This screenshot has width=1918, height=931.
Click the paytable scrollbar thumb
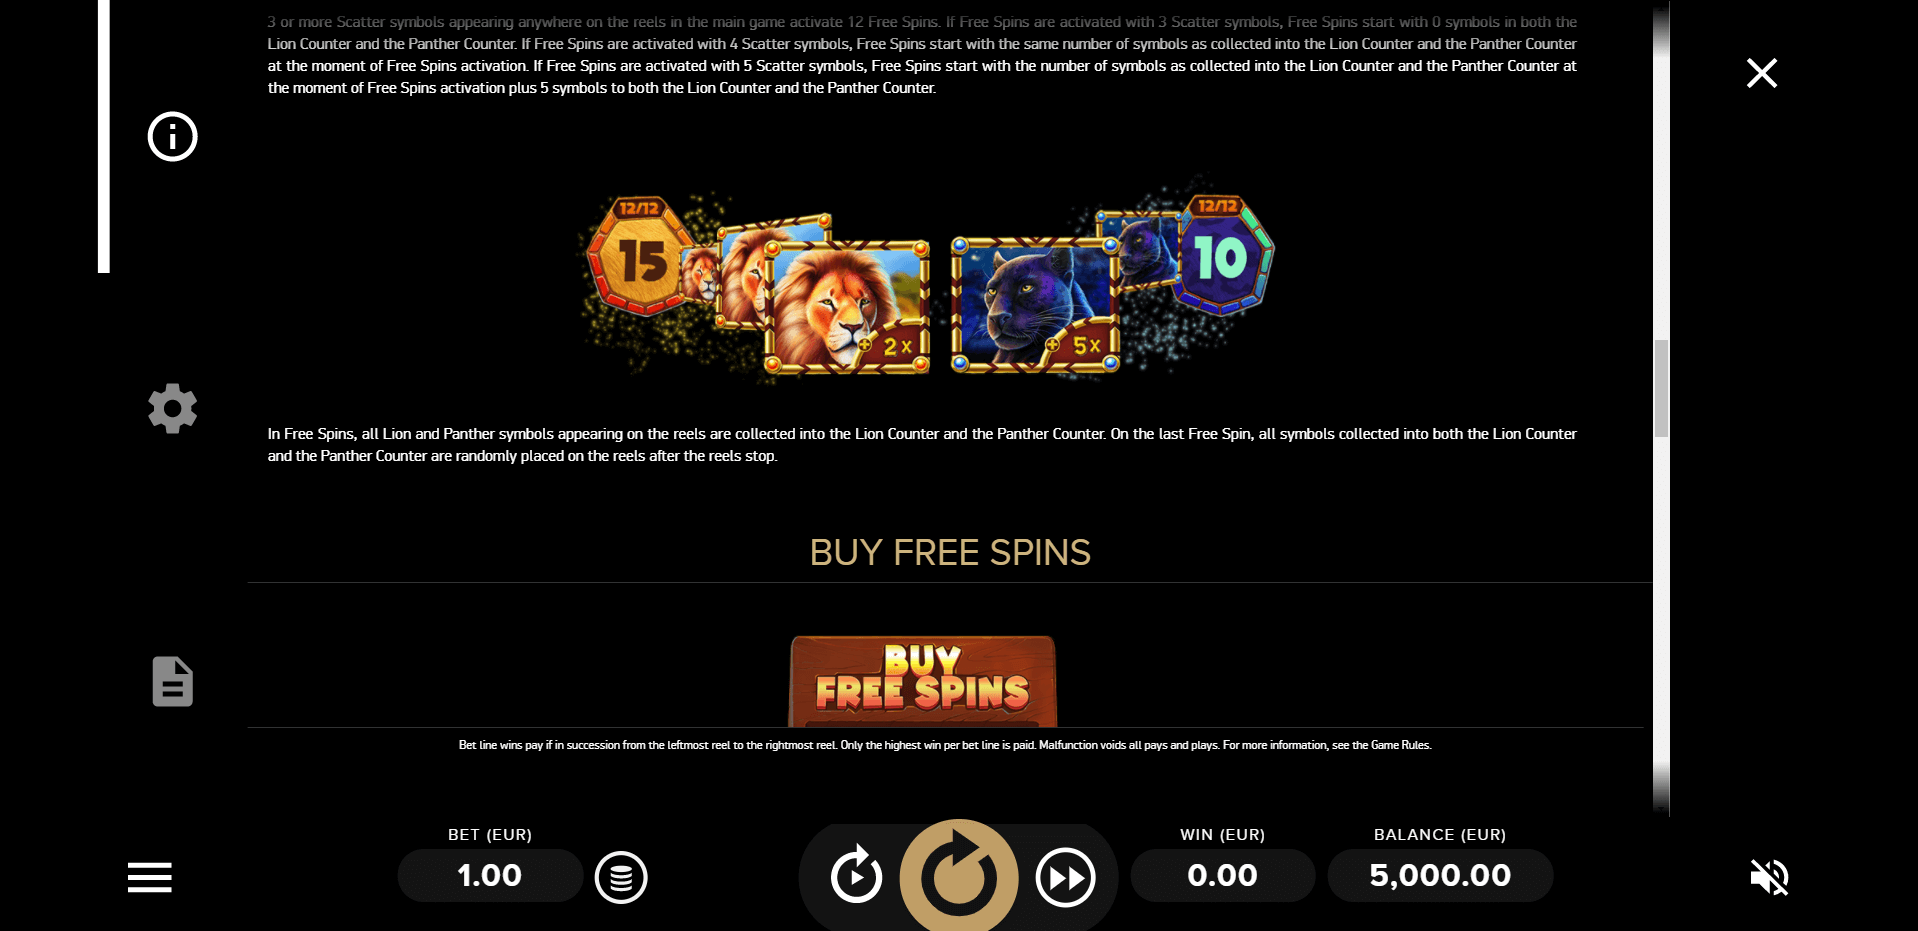coord(1661,388)
